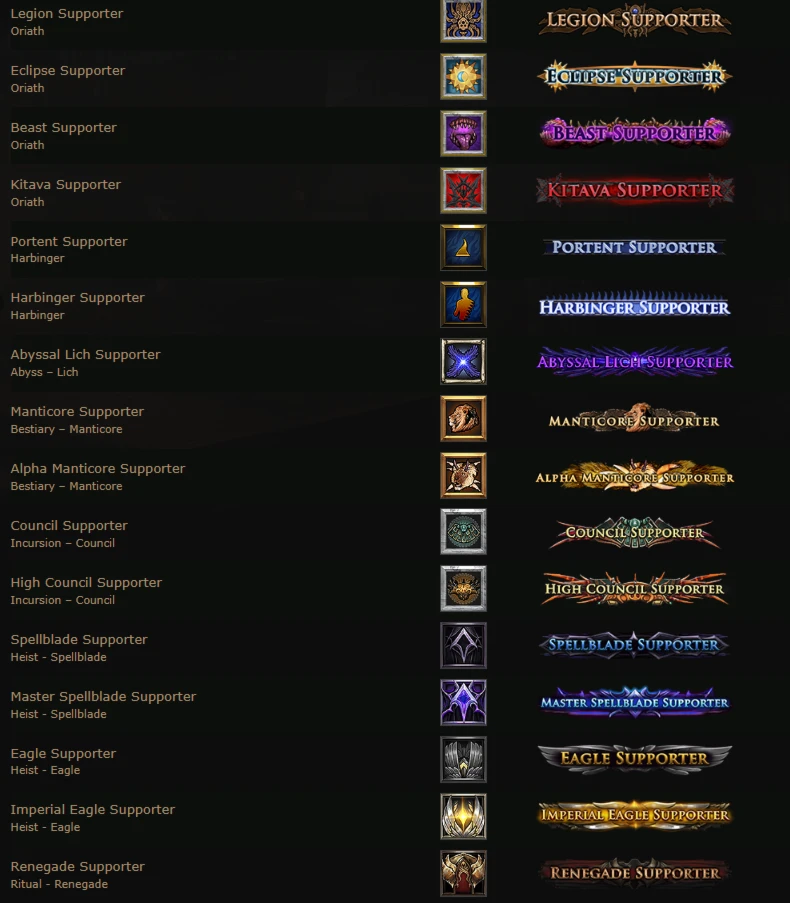Choose the Spellblade Supporter blue banner
Viewport: 790px width, 903px height.
635,644
